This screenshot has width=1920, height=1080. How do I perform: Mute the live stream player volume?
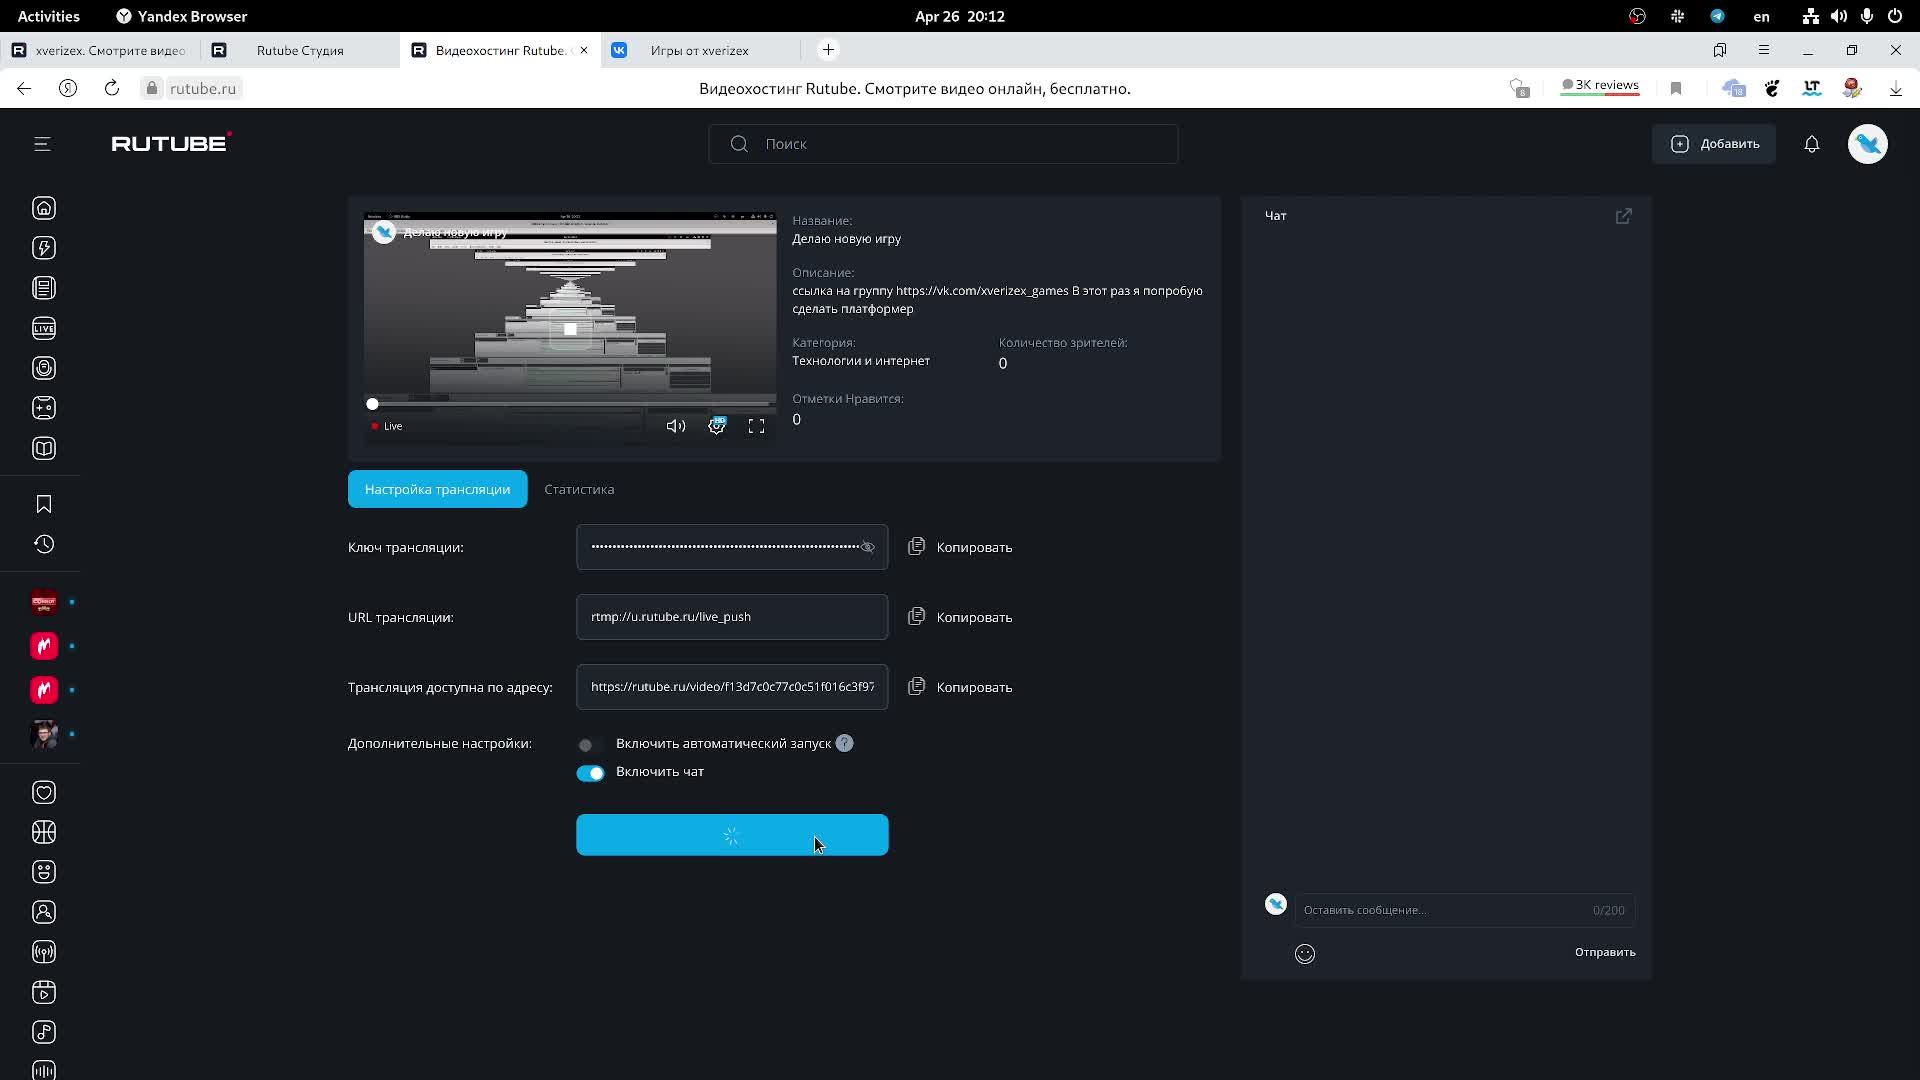676,426
